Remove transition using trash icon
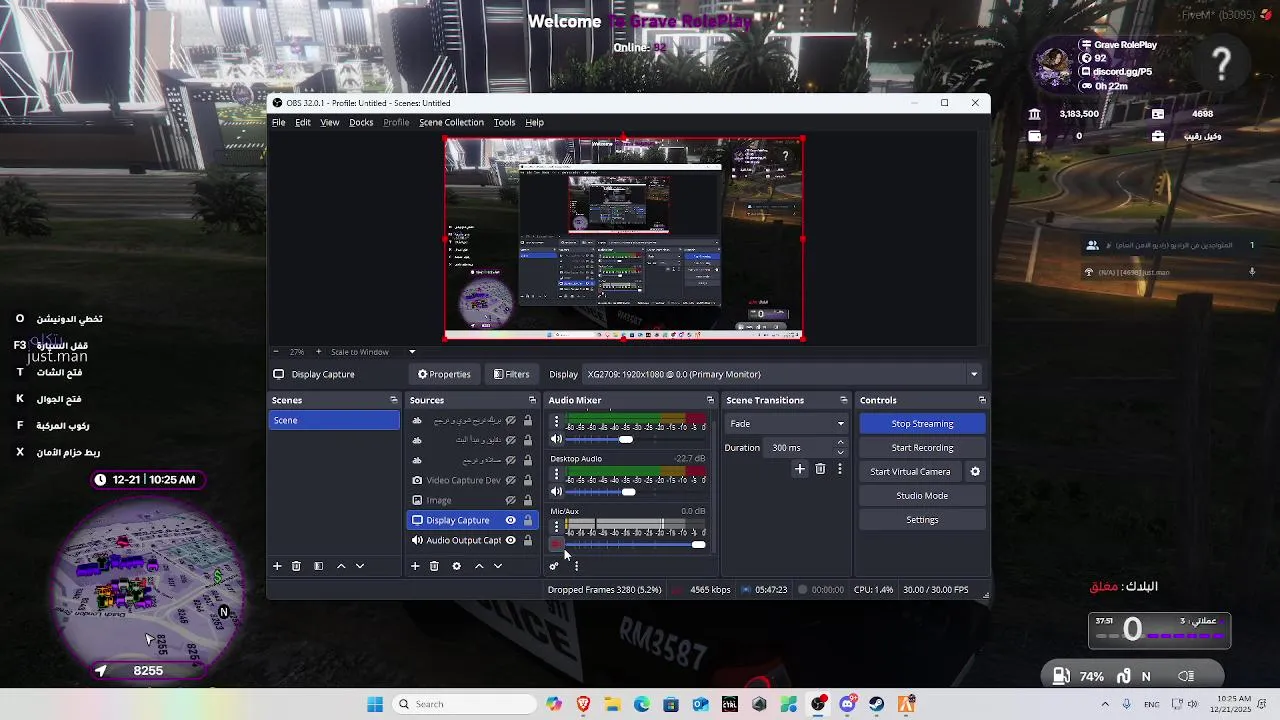 coord(820,469)
